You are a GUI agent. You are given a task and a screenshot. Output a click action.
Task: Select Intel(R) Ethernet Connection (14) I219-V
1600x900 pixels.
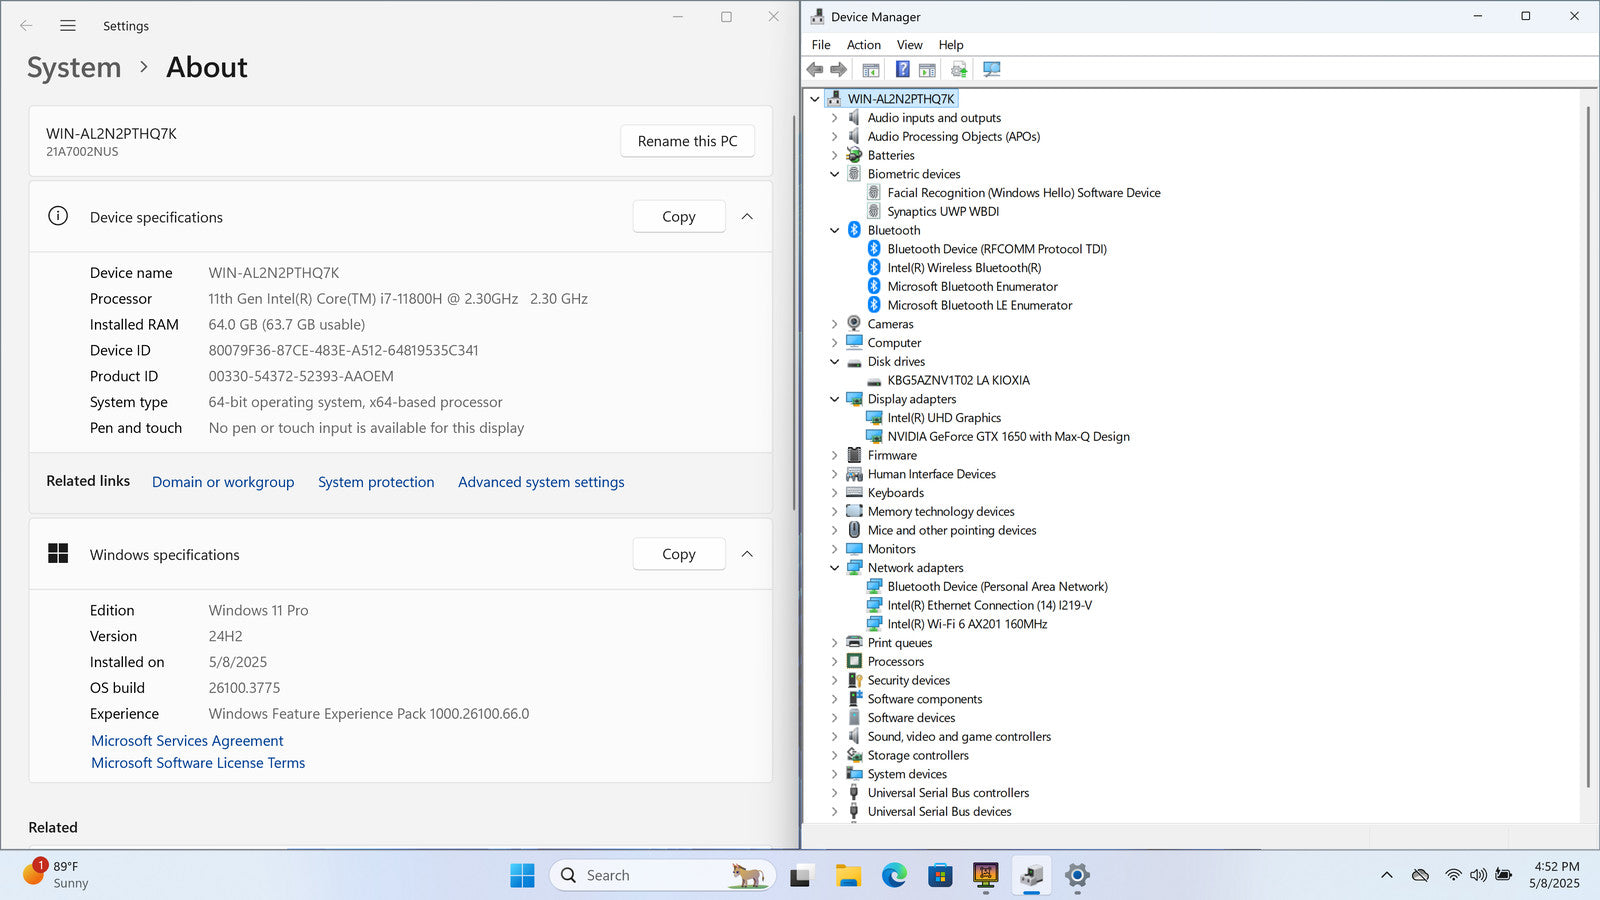(x=989, y=606)
